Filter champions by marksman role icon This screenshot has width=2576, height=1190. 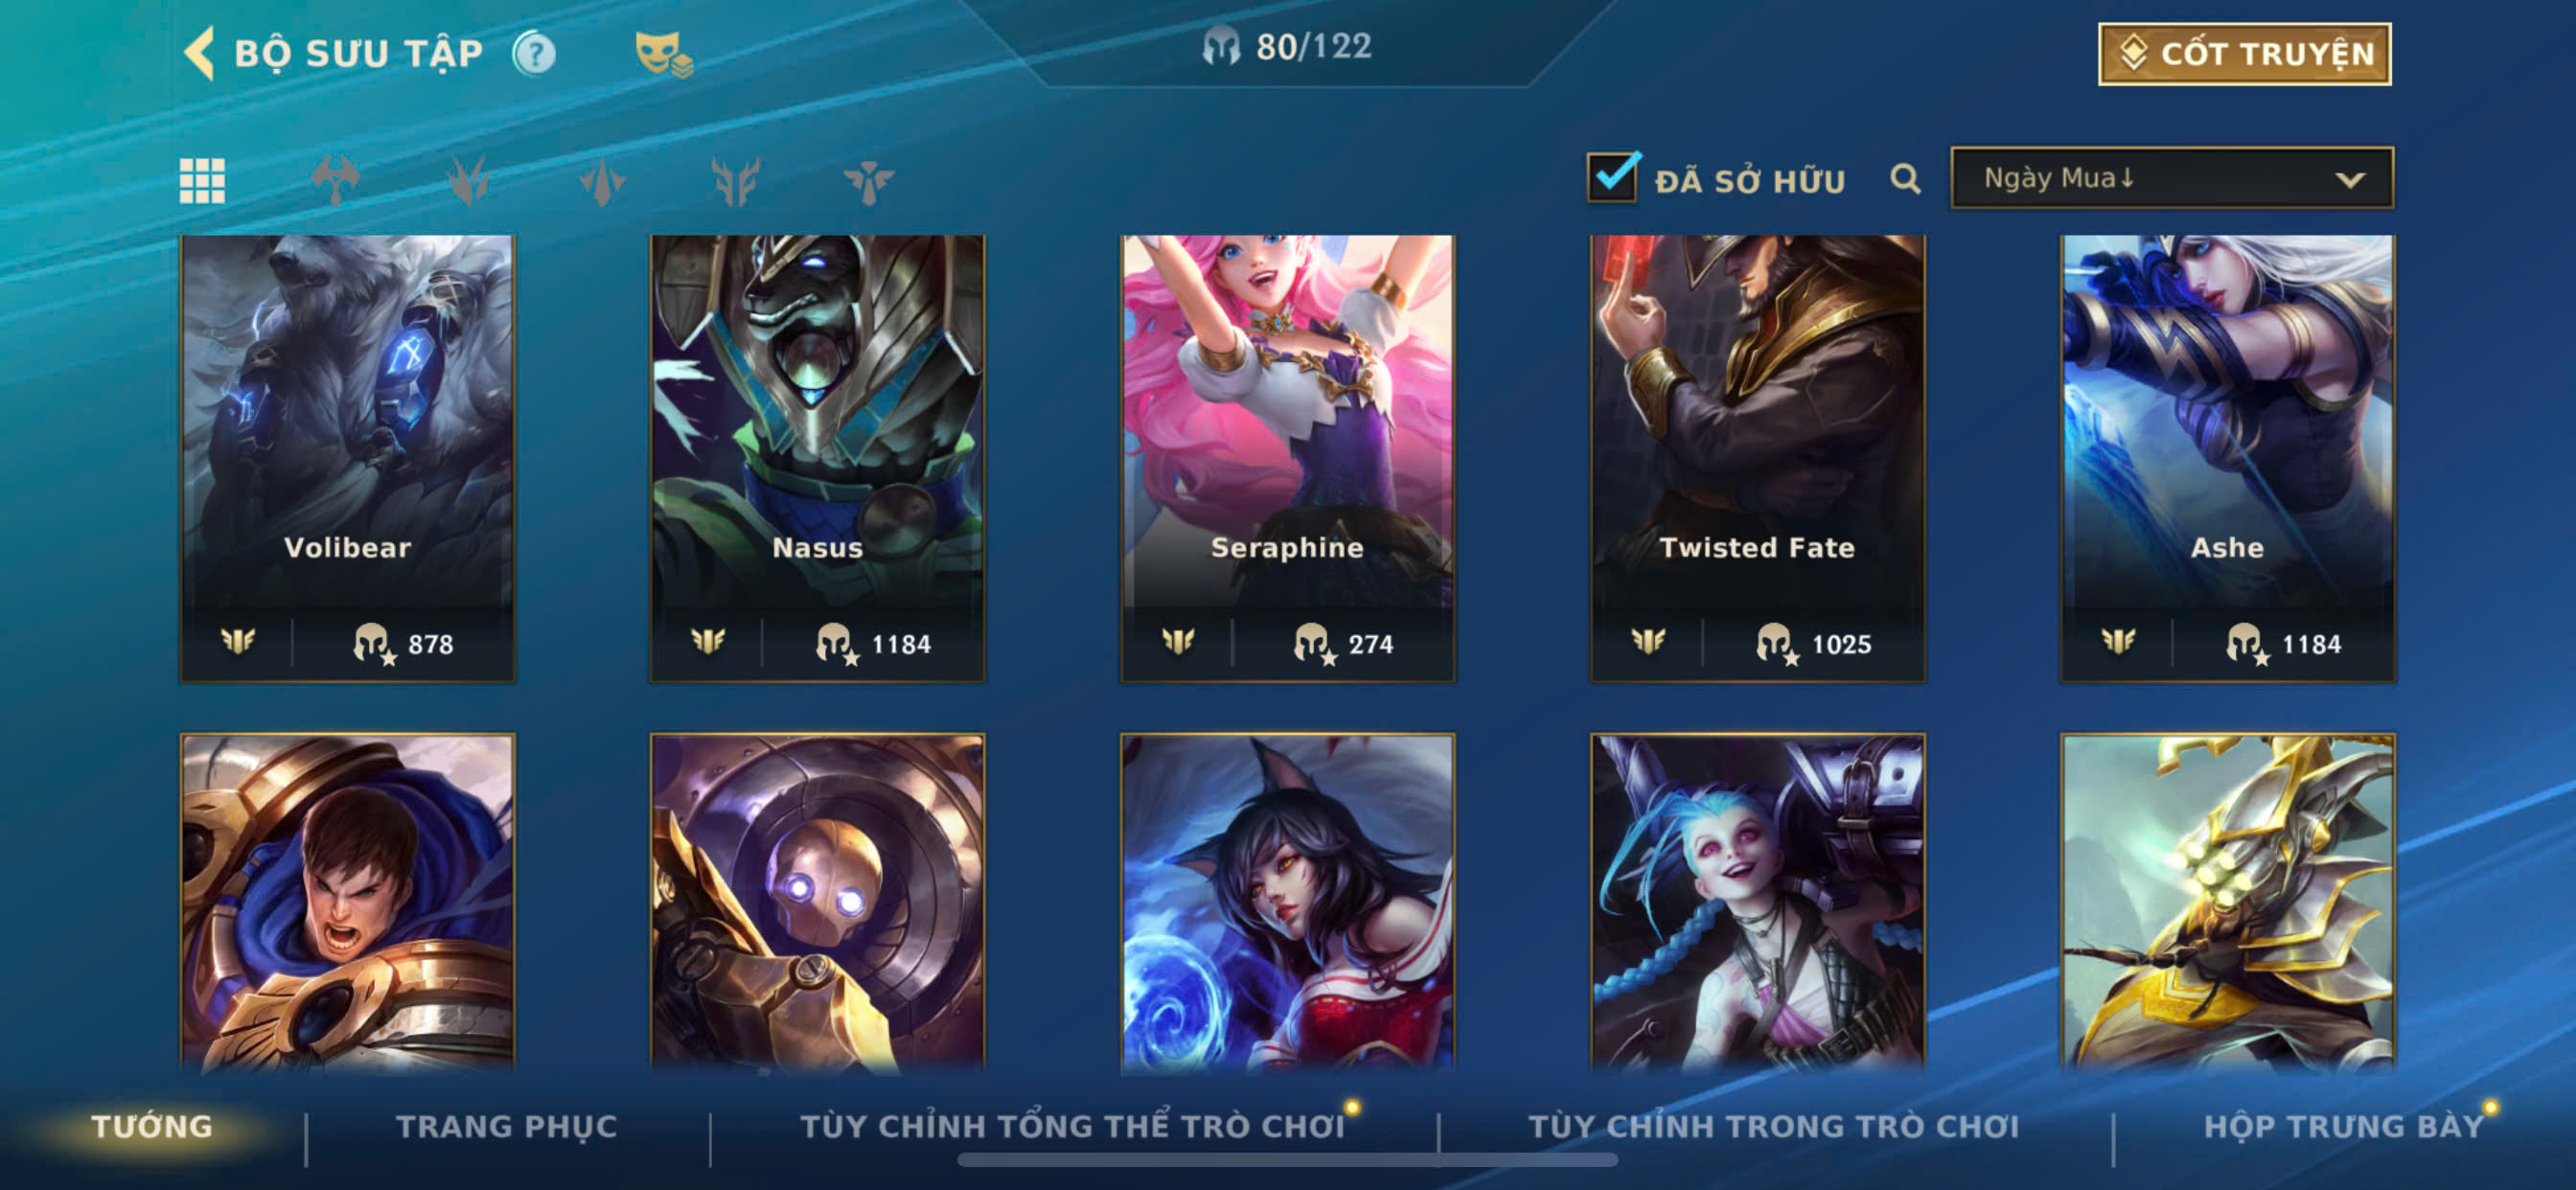coord(736,181)
